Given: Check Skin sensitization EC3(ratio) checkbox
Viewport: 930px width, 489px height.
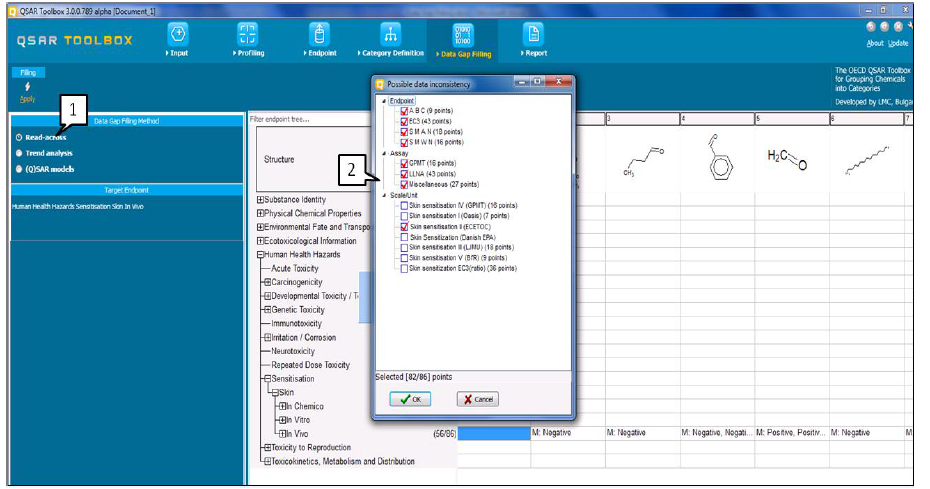Looking at the screenshot, I should [405, 269].
